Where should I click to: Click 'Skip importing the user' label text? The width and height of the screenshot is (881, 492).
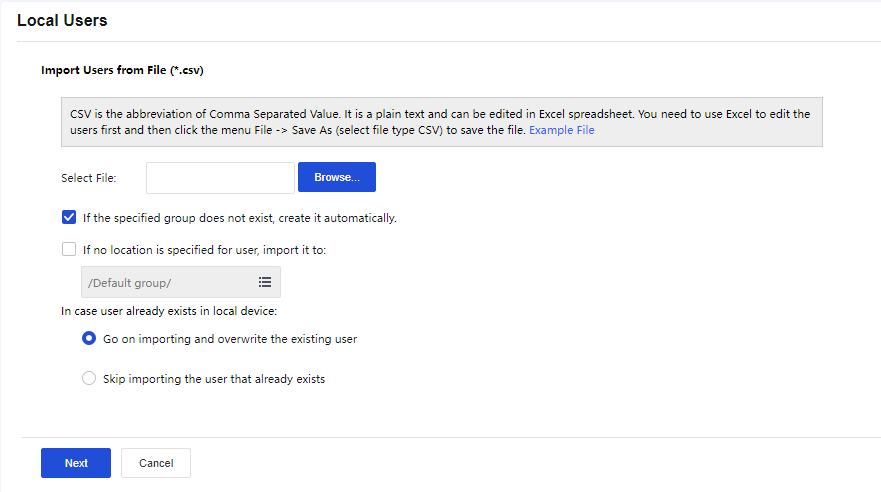tap(214, 379)
